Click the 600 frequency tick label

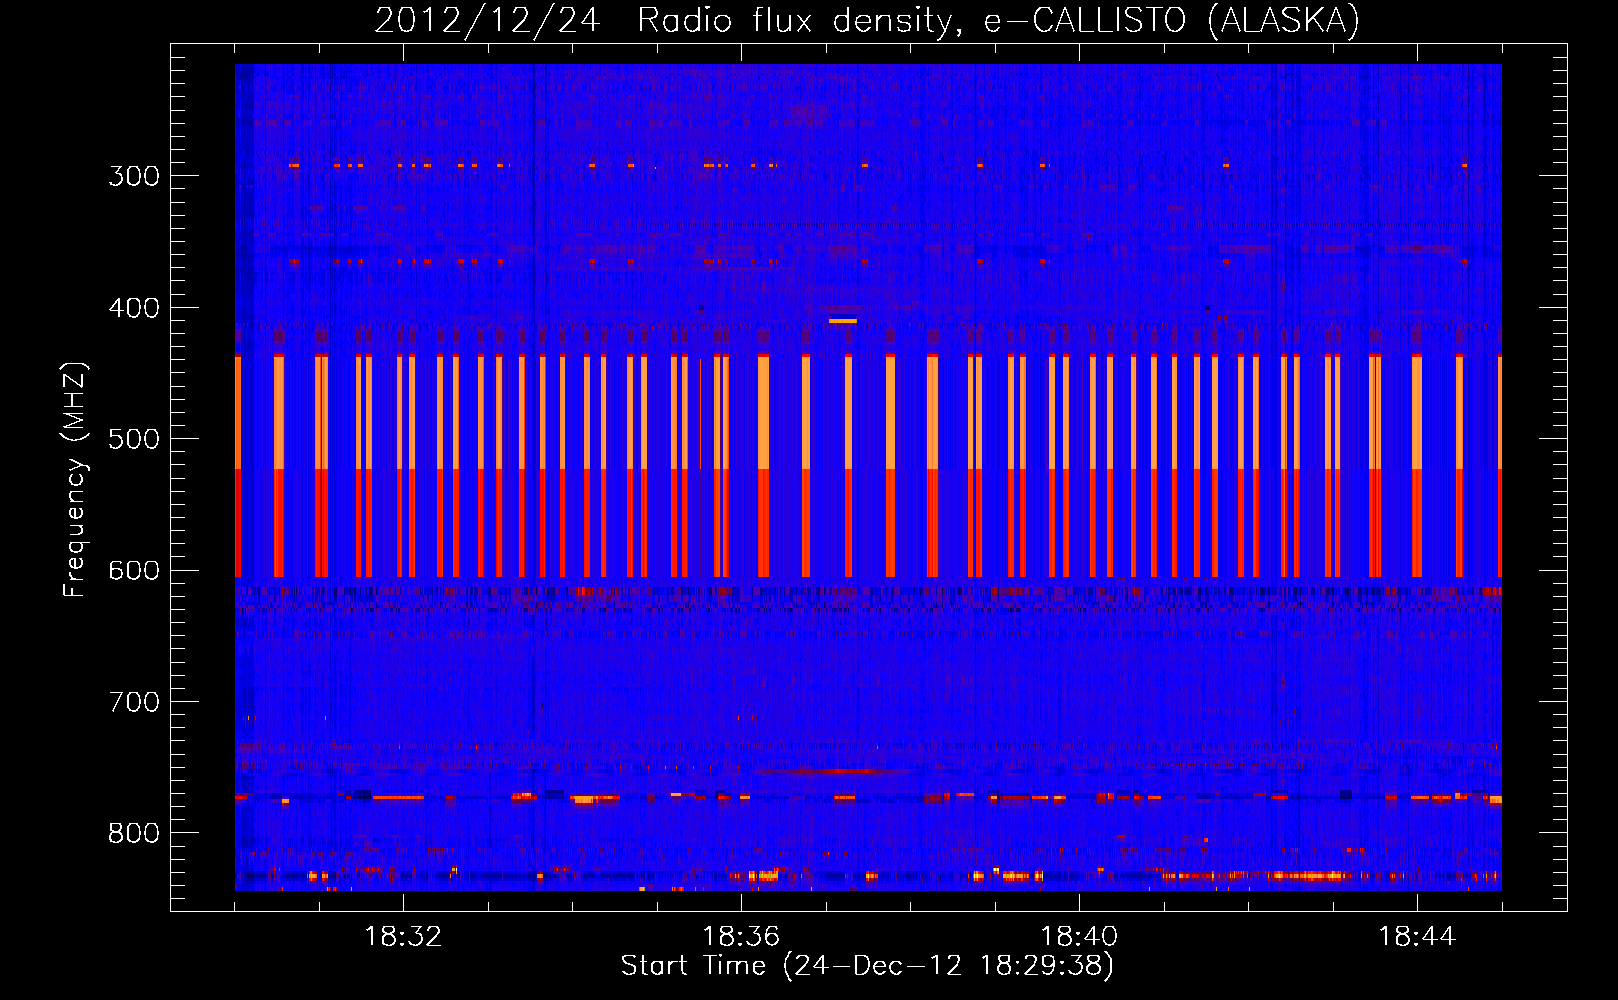pos(134,571)
